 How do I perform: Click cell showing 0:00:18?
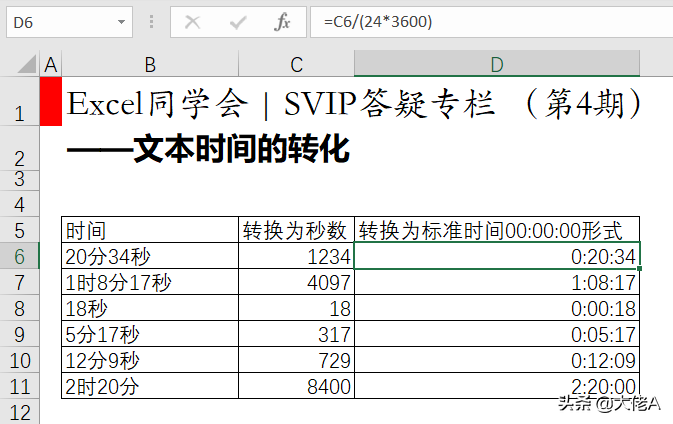click(x=497, y=308)
